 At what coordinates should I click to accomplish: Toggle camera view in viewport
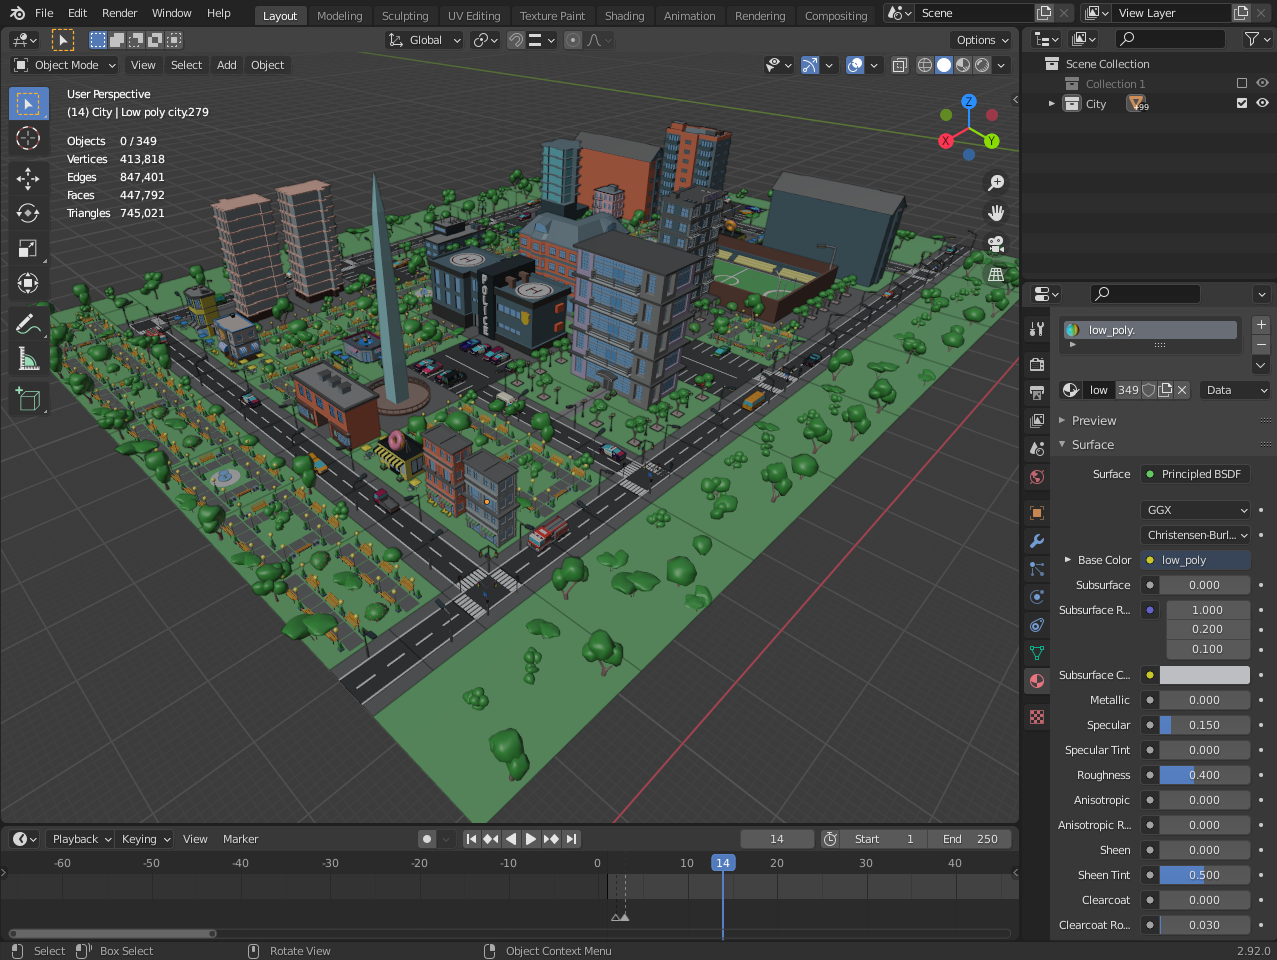point(996,243)
